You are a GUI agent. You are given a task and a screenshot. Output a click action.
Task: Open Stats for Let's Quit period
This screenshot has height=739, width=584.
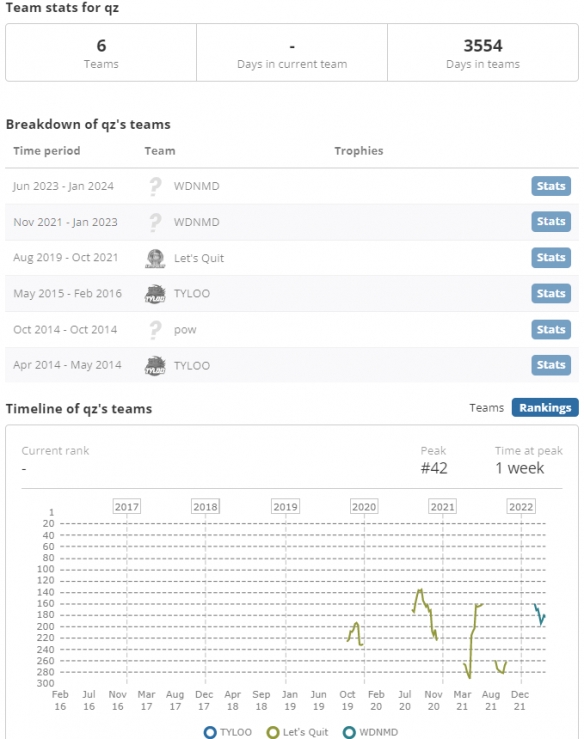[x=551, y=258]
